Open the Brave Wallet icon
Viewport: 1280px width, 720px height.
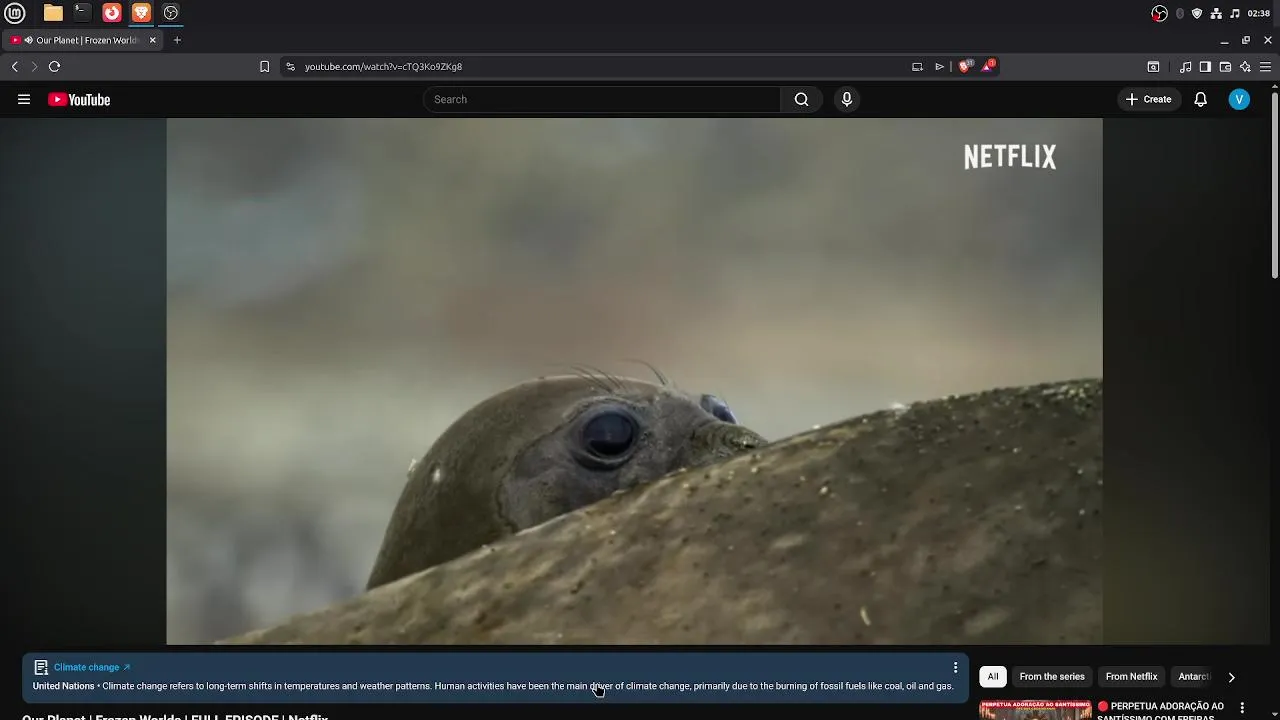(1225, 67)
